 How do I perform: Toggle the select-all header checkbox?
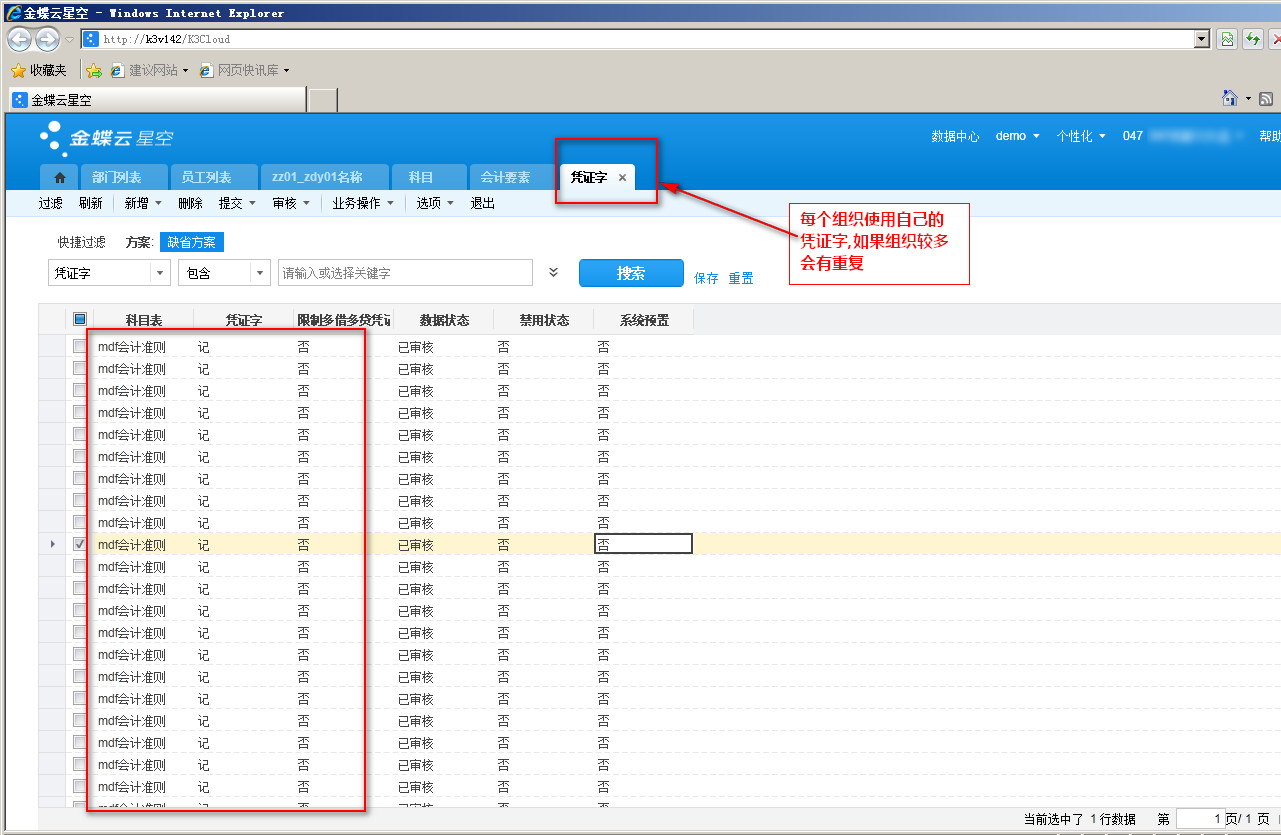pos(80,320)
